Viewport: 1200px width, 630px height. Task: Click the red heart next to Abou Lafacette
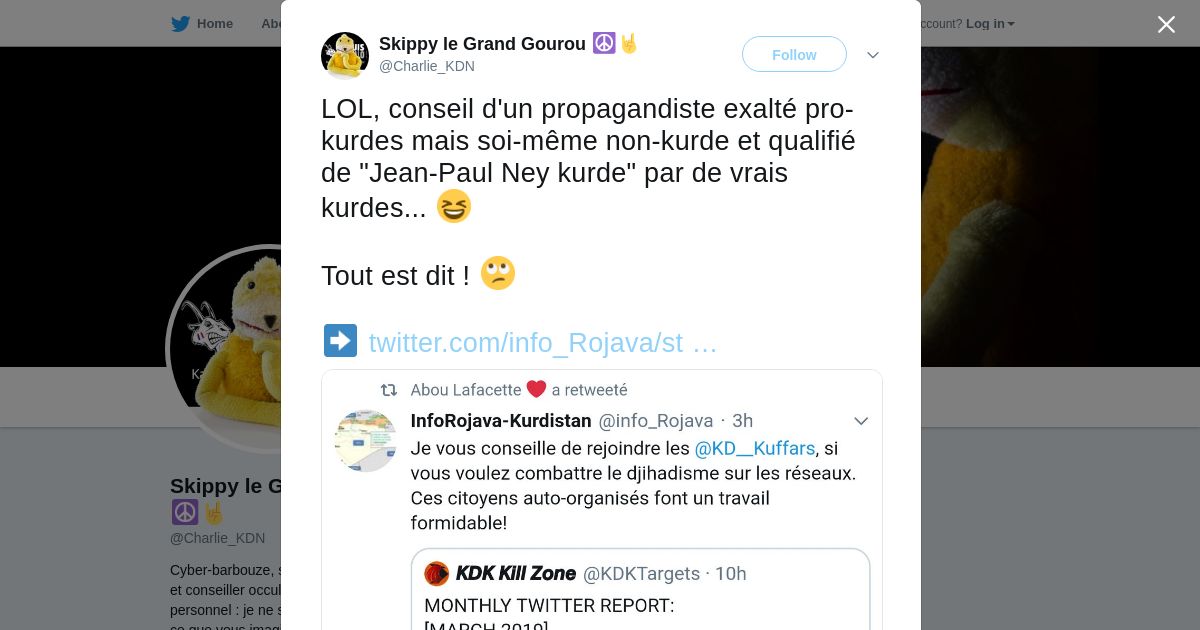[537, 390]
